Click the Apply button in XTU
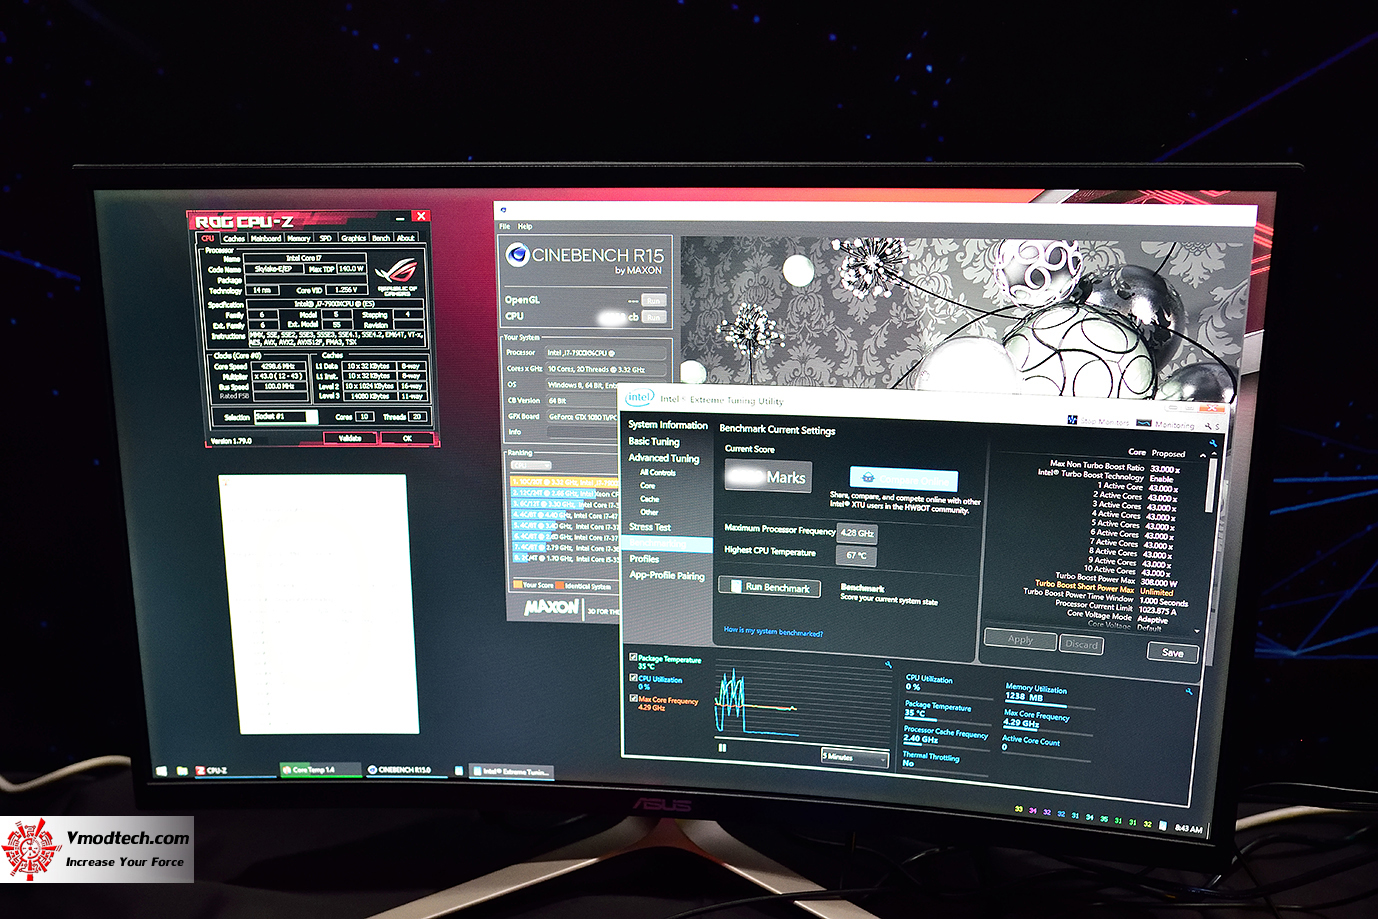The height and width of the screenshot is (919, 1378). (x=1020, y=640)
